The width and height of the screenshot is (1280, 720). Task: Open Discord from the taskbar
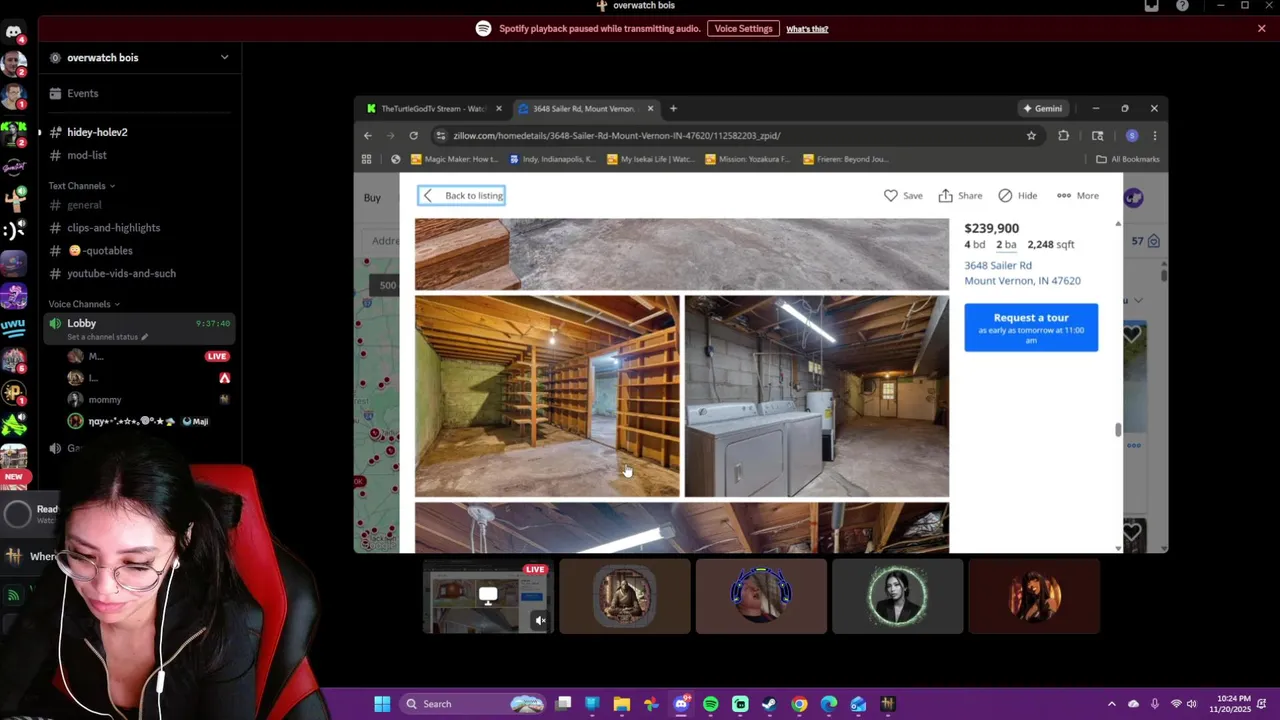tap(681, 704)
